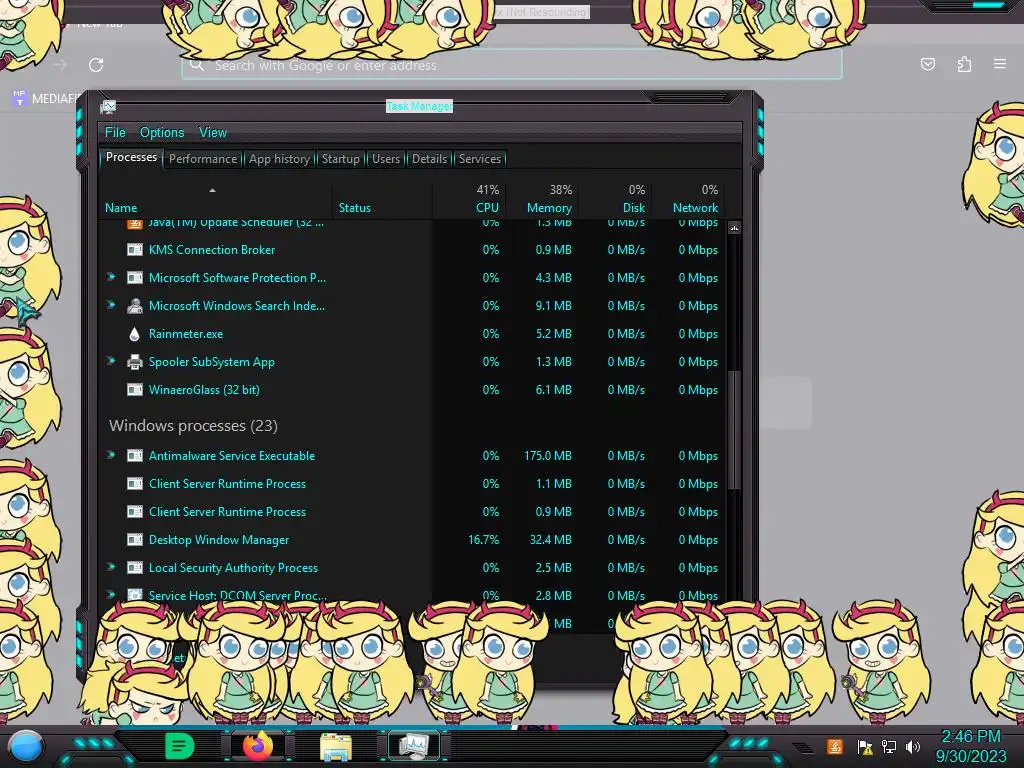Select the Processes tab

[x=131, y=157]
